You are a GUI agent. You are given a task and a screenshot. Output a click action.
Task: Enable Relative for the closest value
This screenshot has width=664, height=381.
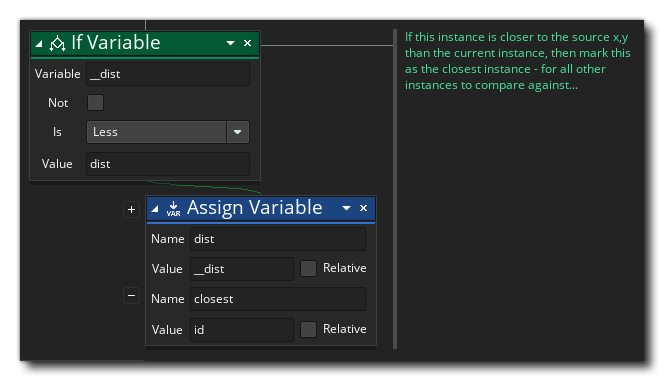pos(308,329)
